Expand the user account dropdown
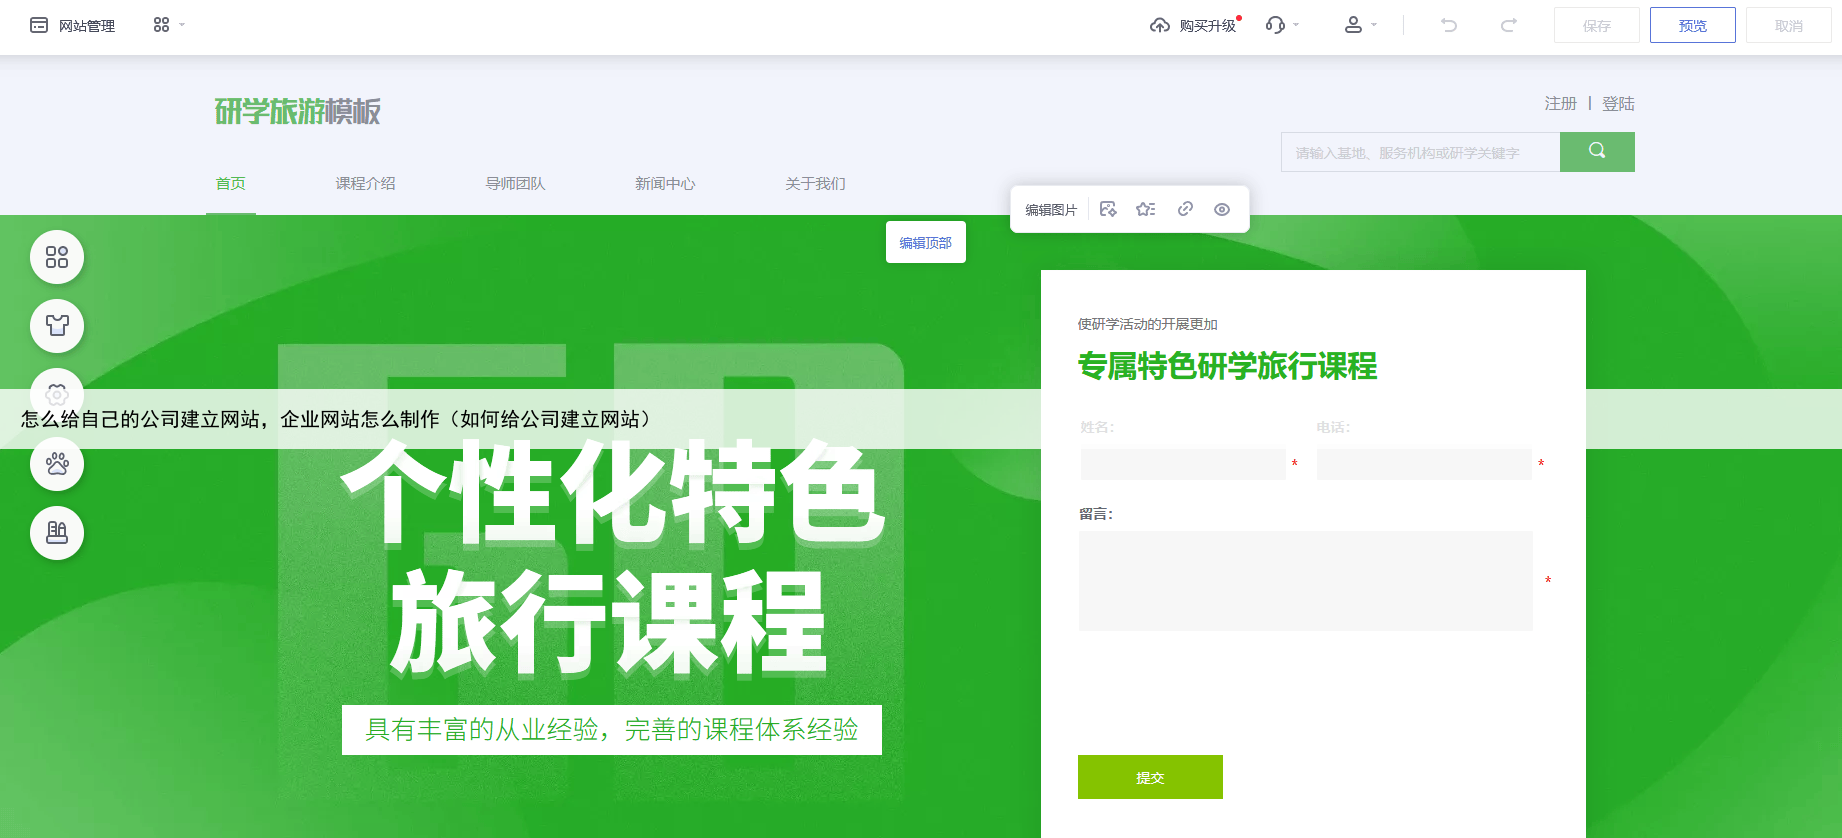The width and height of the screenshot is (1842, 838). [1360, 25]
